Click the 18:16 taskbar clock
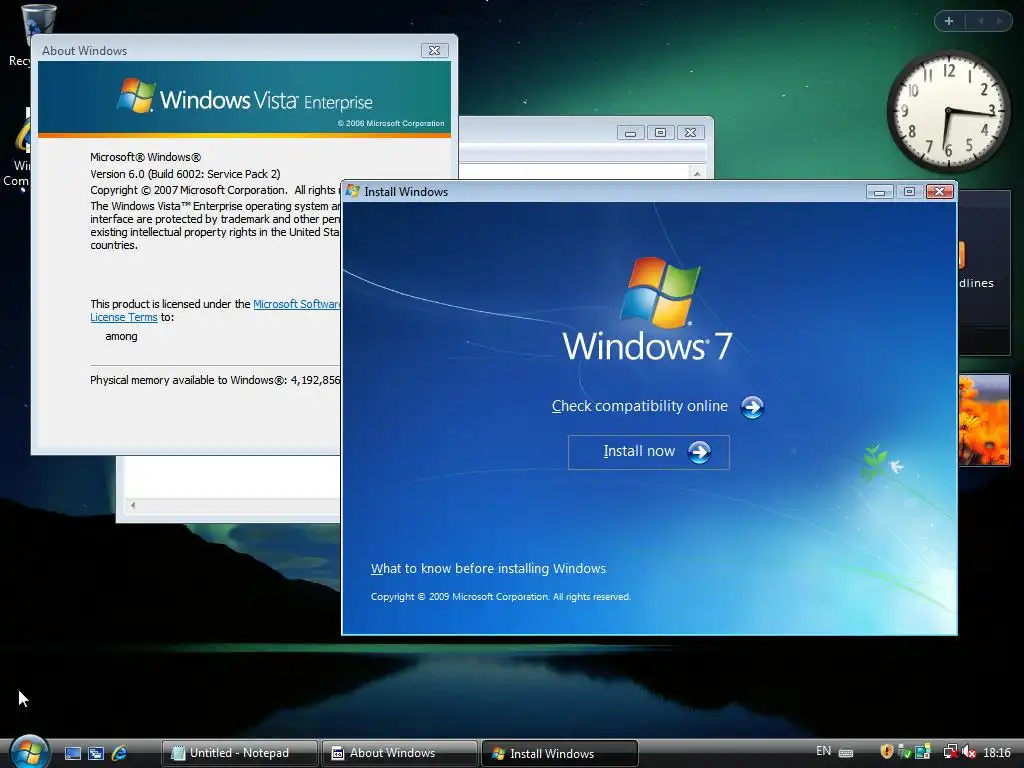The image size is (1024, 768). [997, 753]
